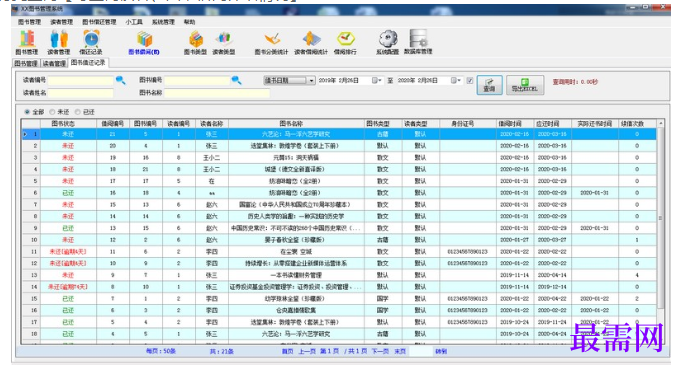The width and height of the screenshot is (682, 369).
Task: Click the 查询 search button
Action: pyautogui.click(x=489, y=85)
